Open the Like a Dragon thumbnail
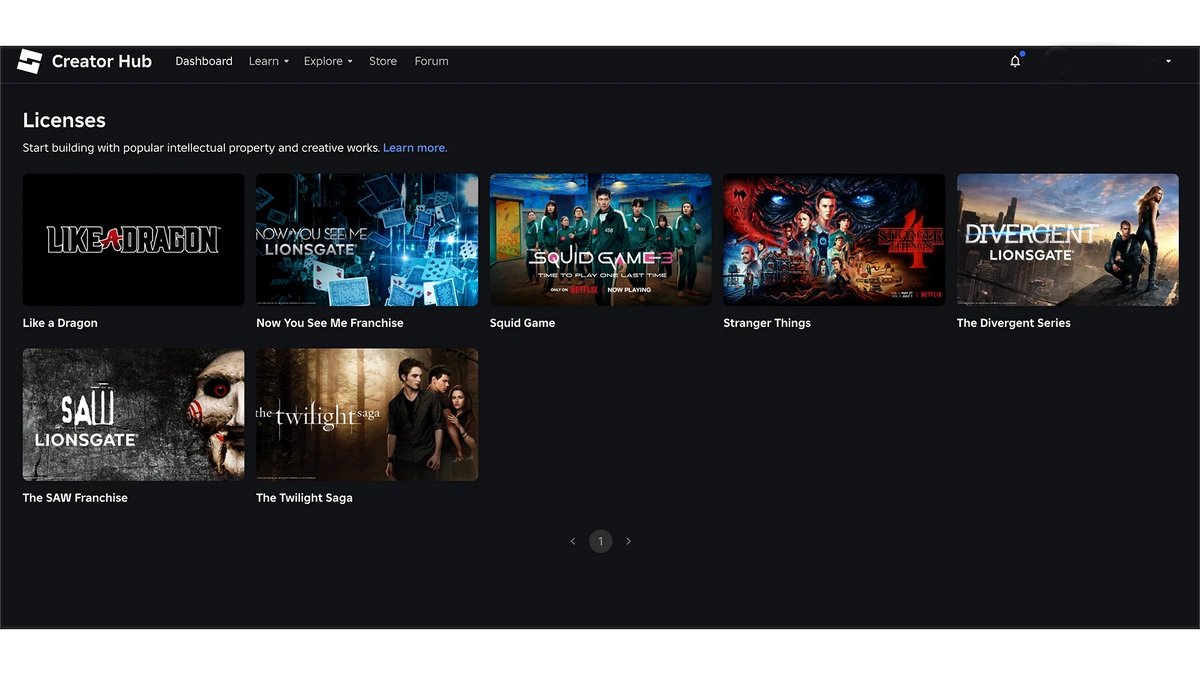The width and height of the screenshot is (1200, 675). coord(133,240)
